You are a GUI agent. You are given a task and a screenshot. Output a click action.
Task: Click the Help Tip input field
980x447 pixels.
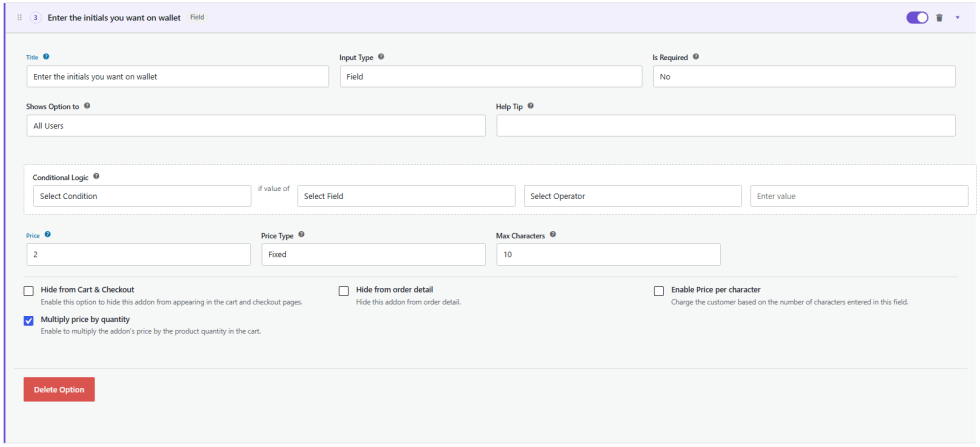click(726, 125)
